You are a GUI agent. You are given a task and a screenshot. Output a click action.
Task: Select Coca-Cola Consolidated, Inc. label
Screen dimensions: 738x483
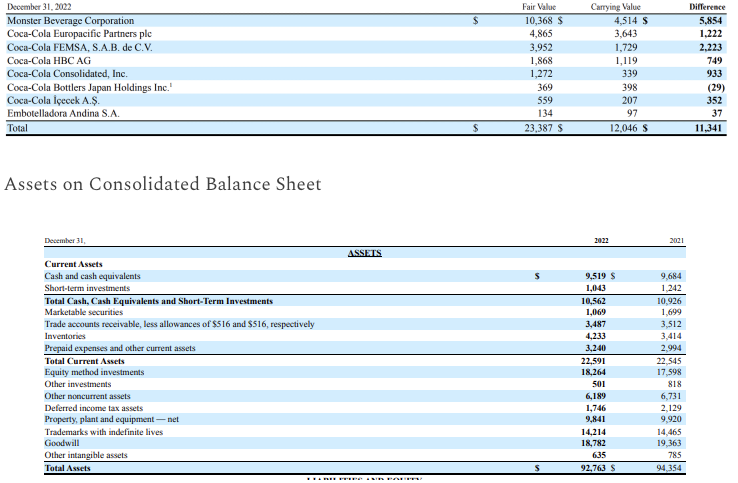(67, 74)
